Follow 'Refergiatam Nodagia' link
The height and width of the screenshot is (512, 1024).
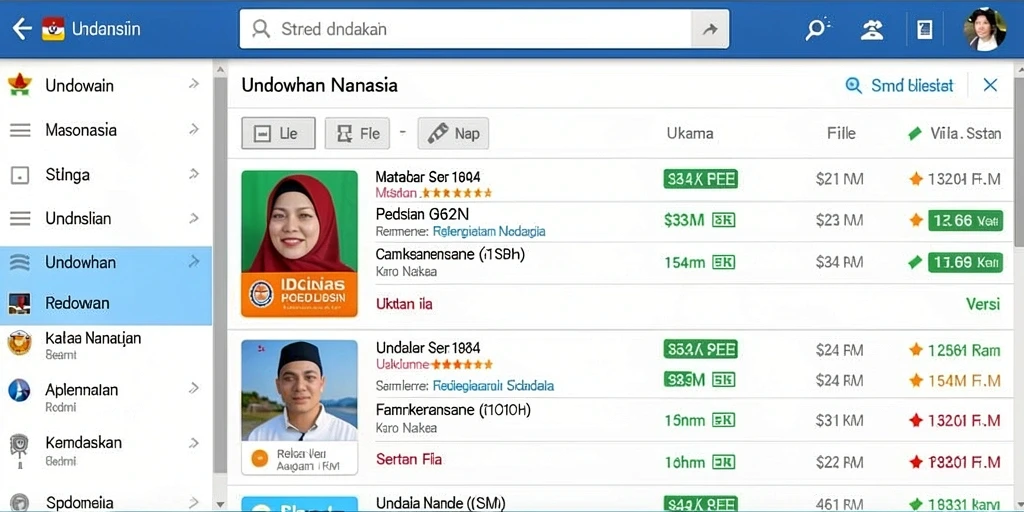tap(489, 231)
